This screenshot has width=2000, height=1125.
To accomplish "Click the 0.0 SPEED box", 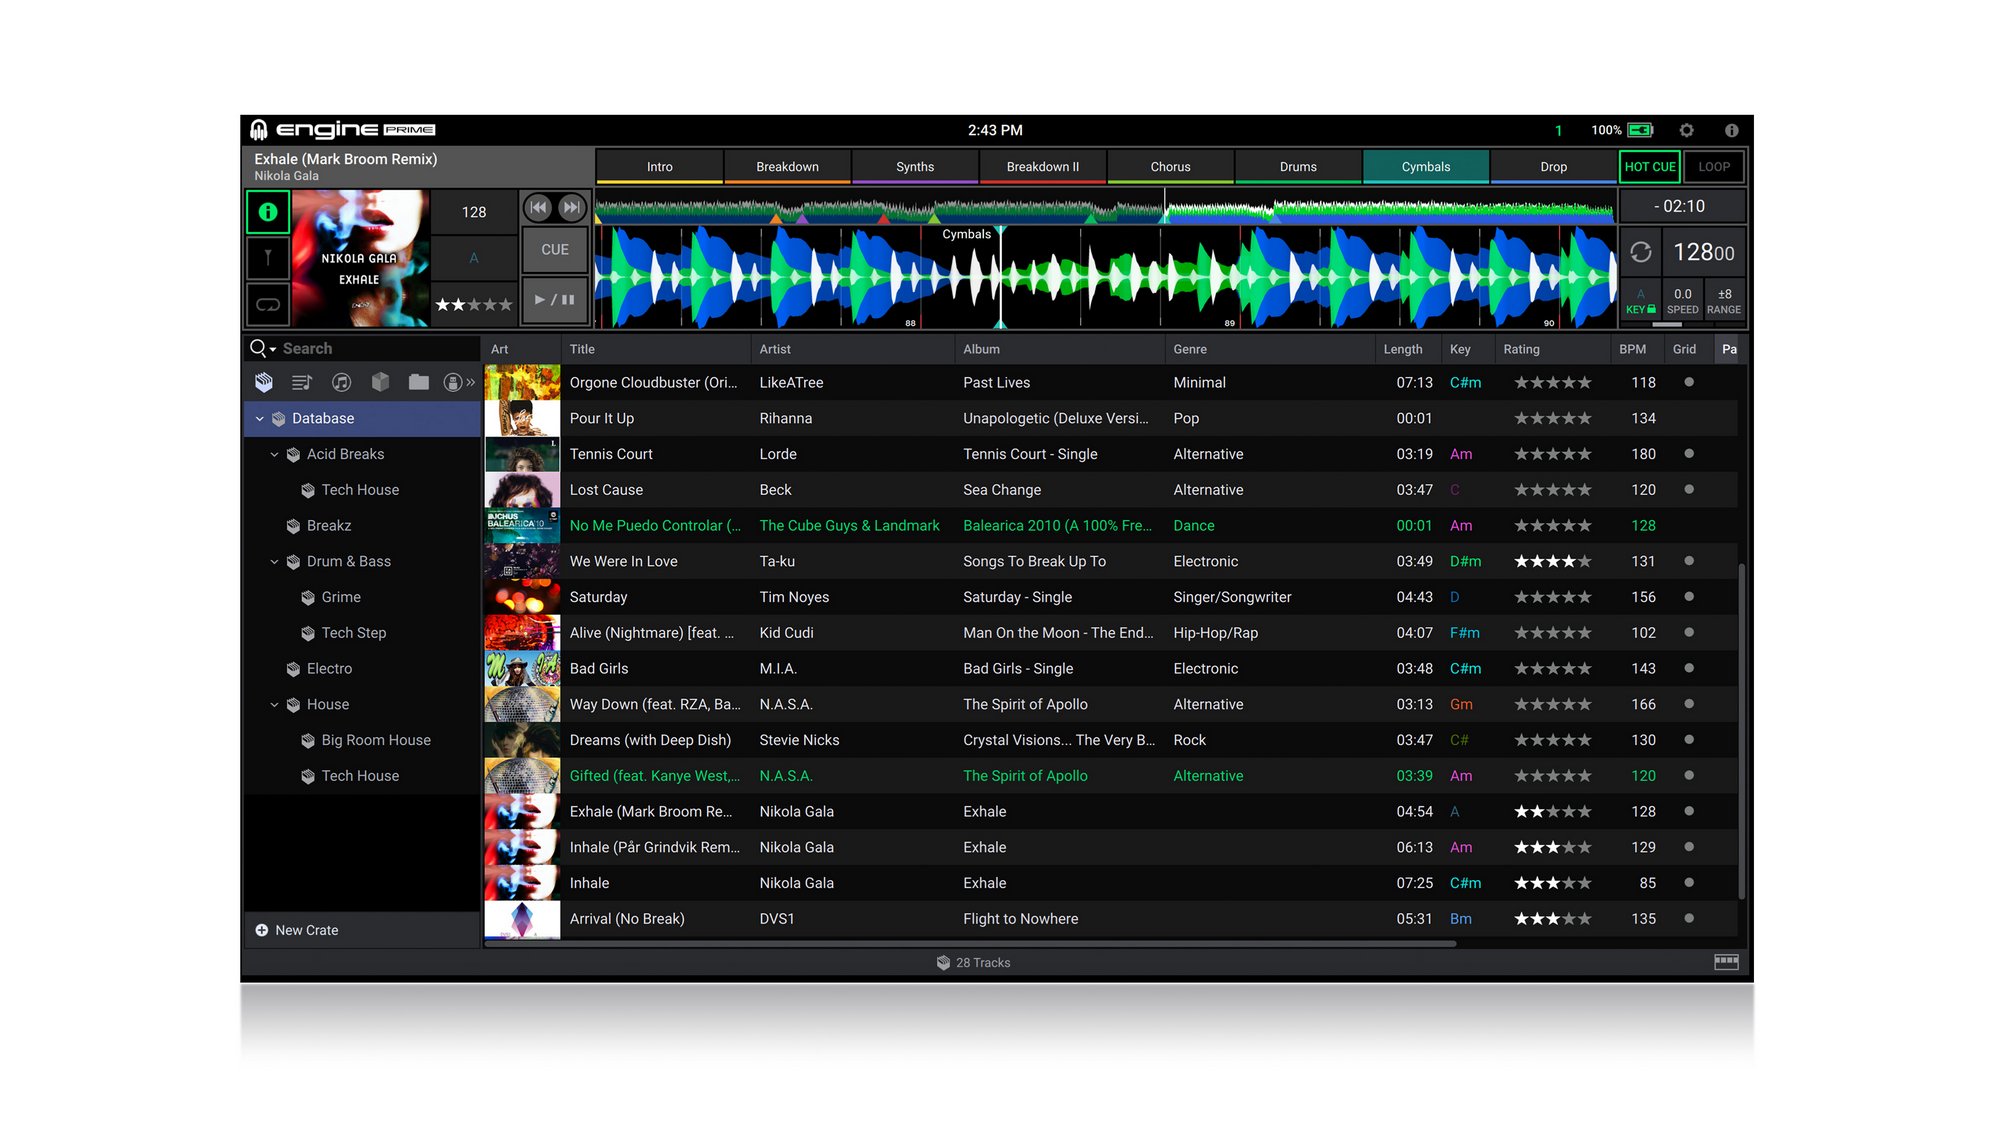I will click(x=1682, y=301).
